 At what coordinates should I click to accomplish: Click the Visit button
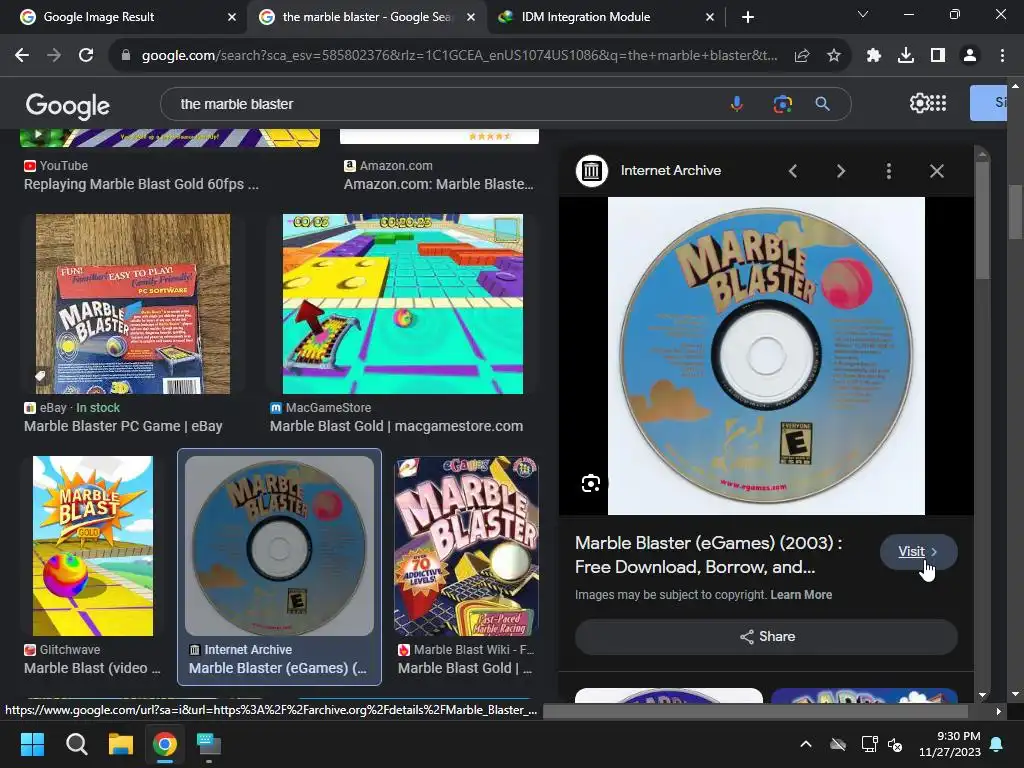point(918,552)
